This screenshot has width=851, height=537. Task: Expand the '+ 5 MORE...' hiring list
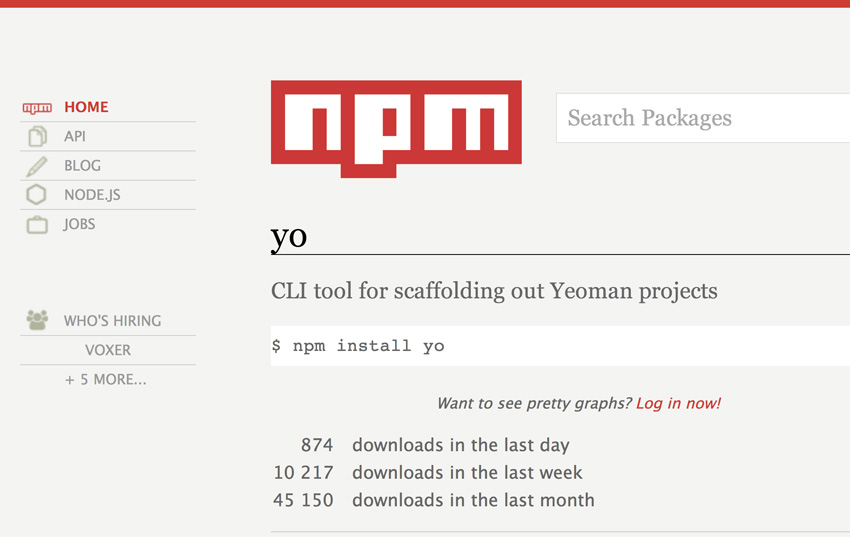click(x=106, y=380)
